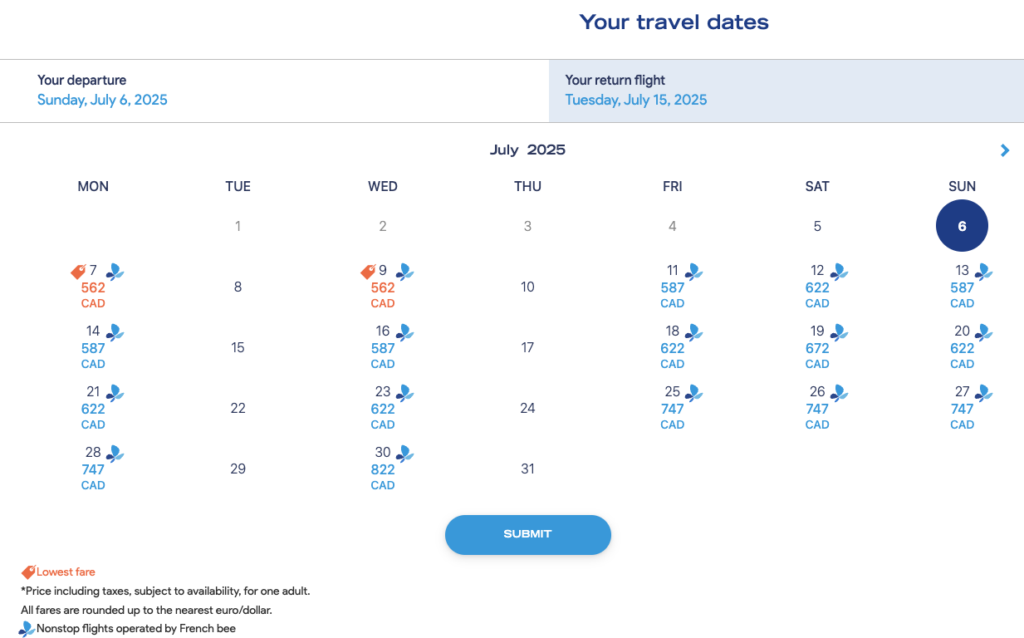
Task: Click the French bee icon on July 27
Action: (x=984, y=392)
